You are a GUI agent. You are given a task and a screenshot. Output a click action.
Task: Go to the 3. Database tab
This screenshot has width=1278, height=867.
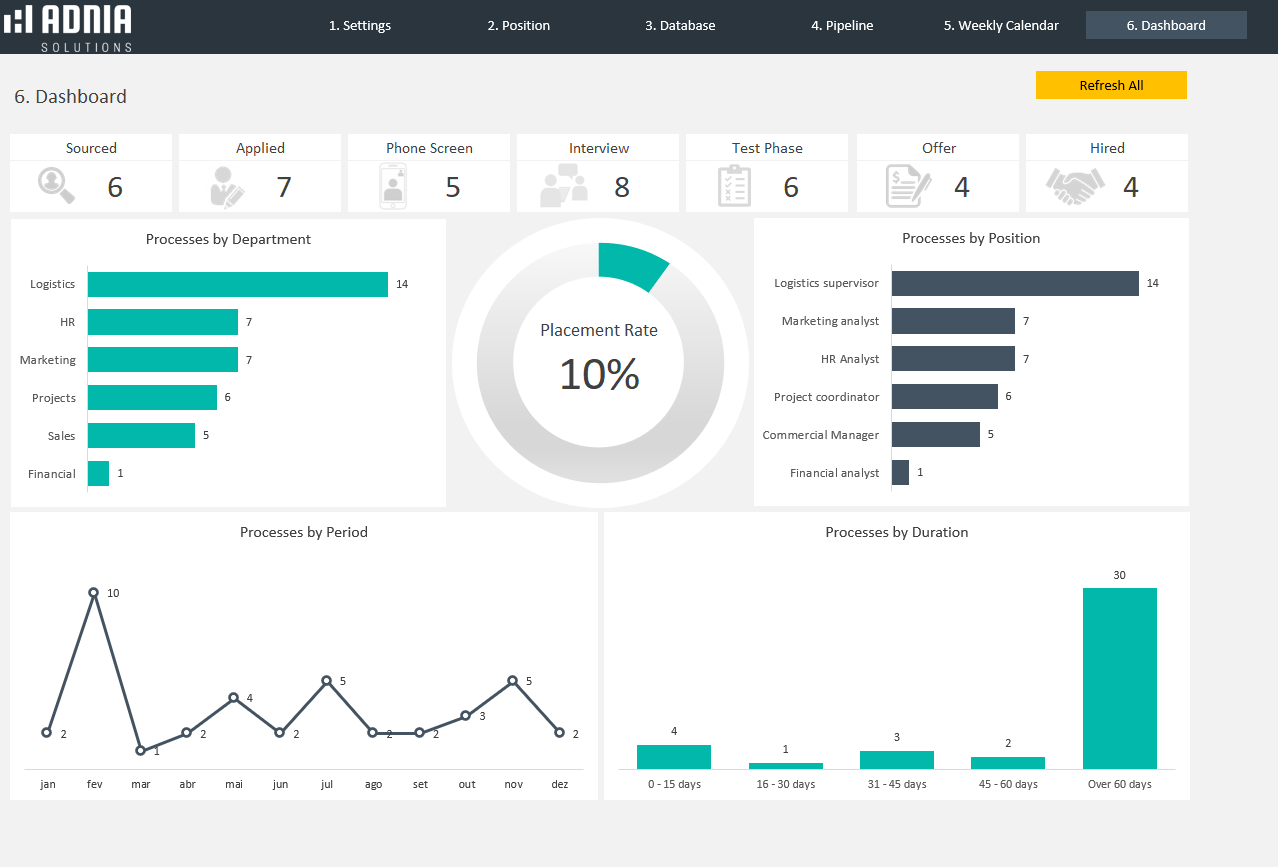tap(680, 26)
